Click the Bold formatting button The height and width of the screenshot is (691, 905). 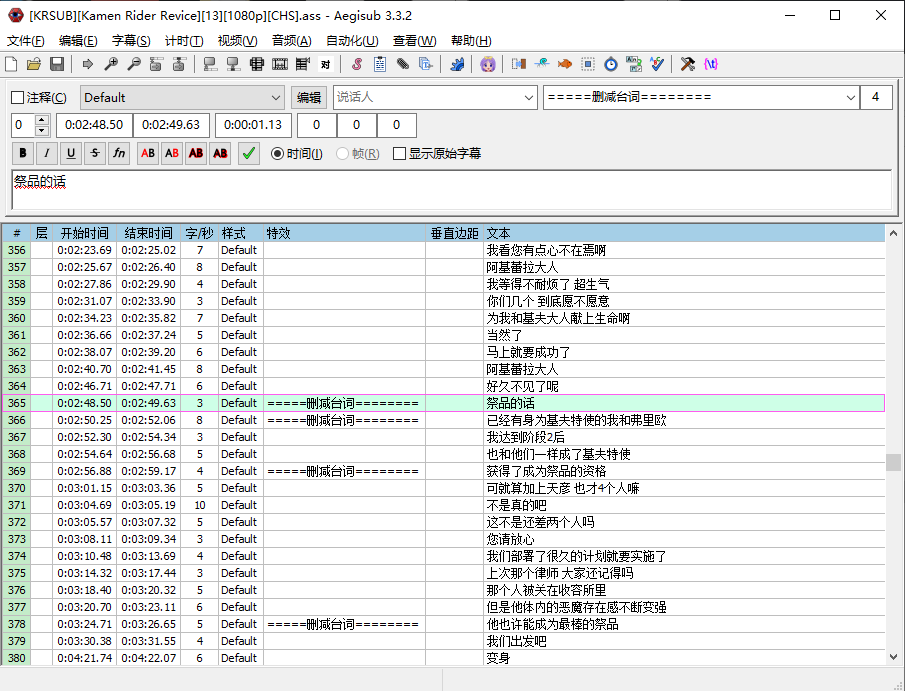(22, 153)
